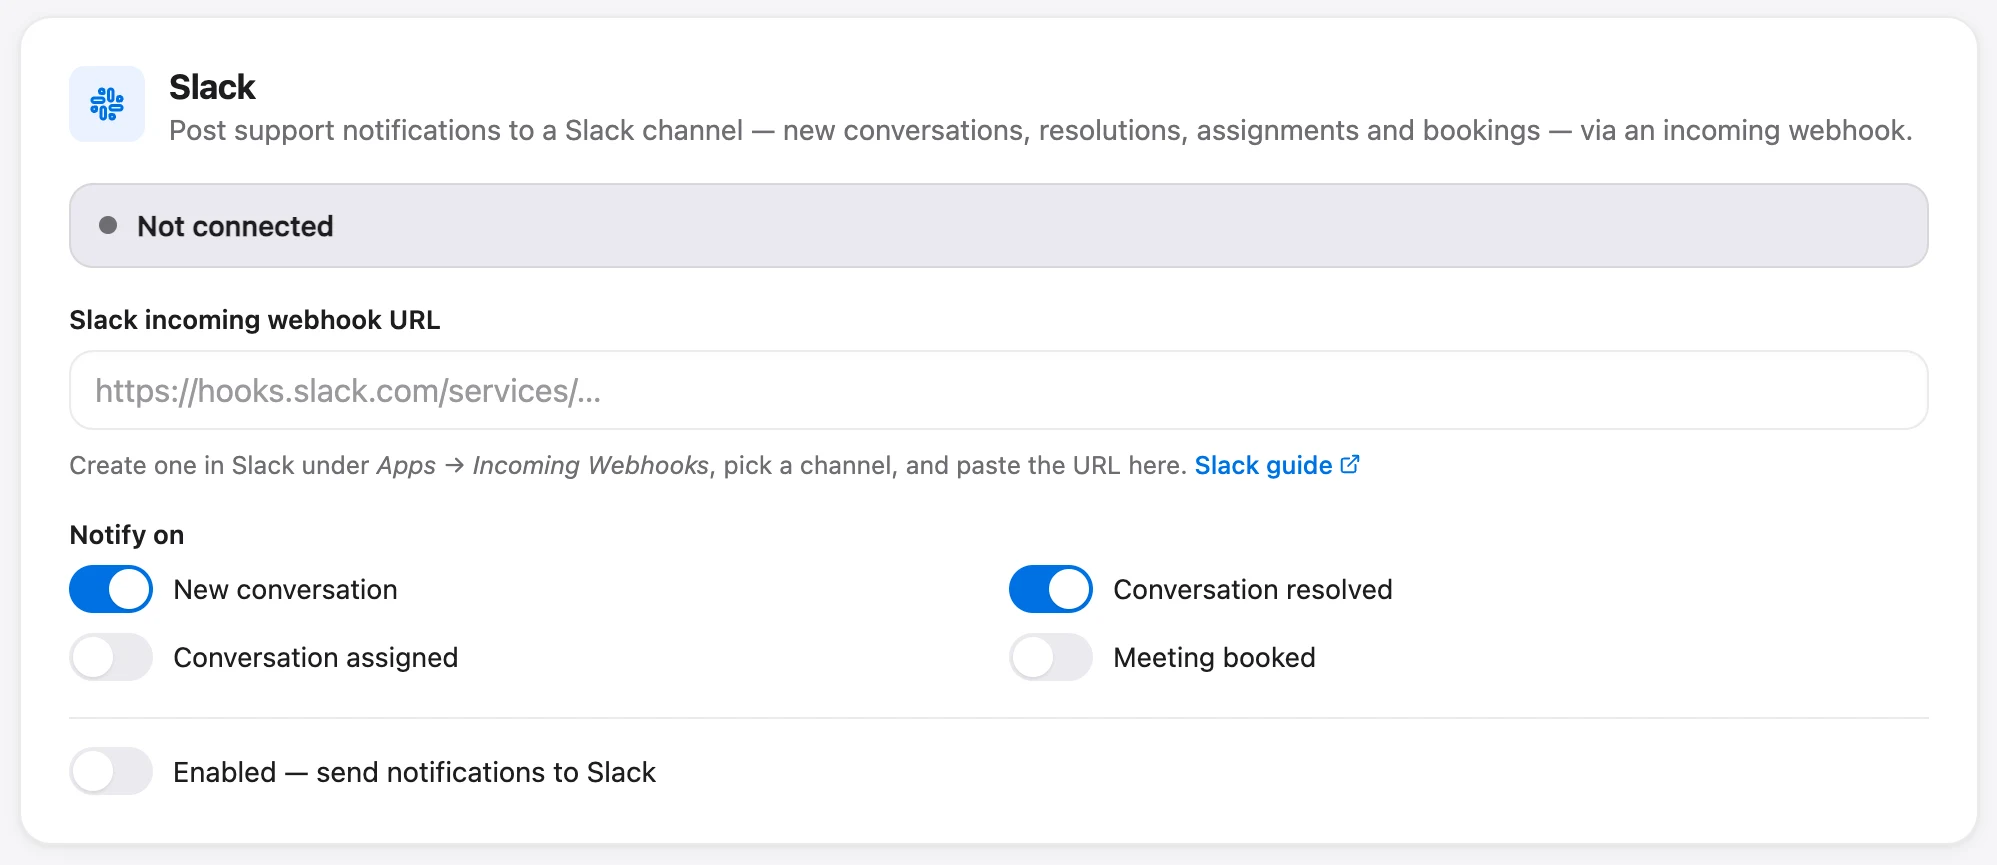This screenshot has width=1997, height=865.
Task: Select the Slack heading text
Action: [x=212, y=87]
